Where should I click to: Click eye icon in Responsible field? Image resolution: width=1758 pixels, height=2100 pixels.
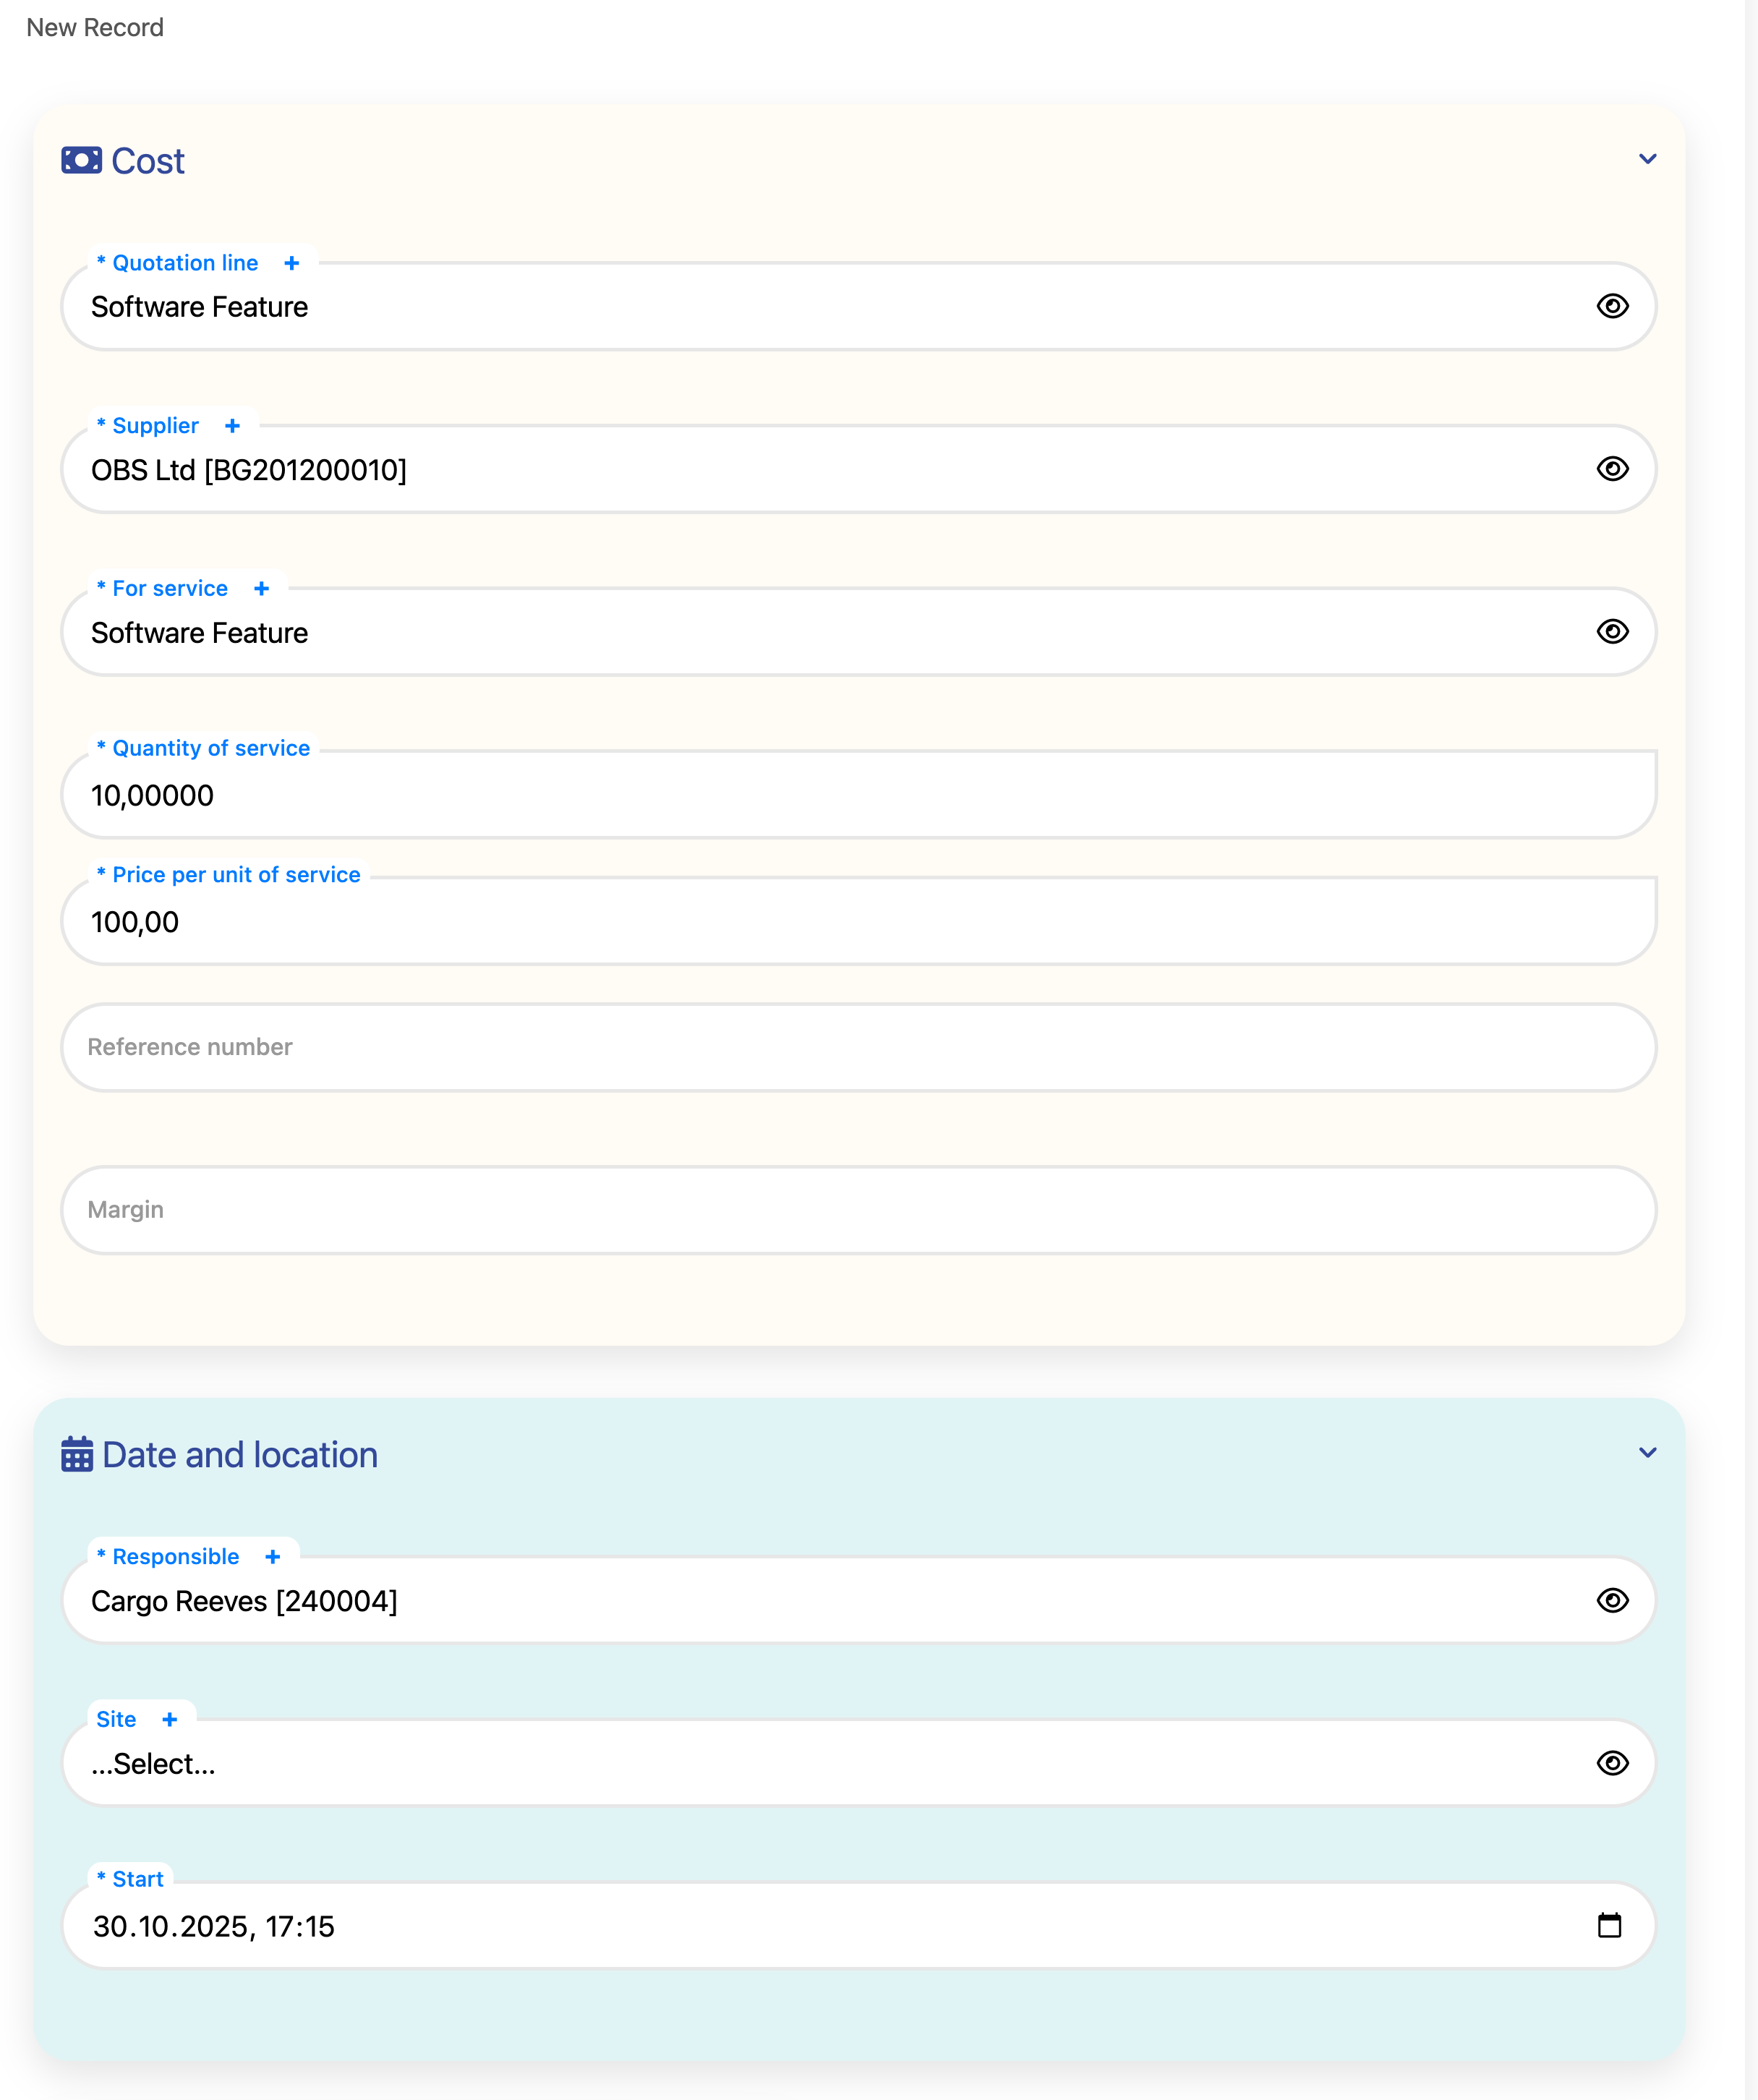click(x=1612, y=1600)
